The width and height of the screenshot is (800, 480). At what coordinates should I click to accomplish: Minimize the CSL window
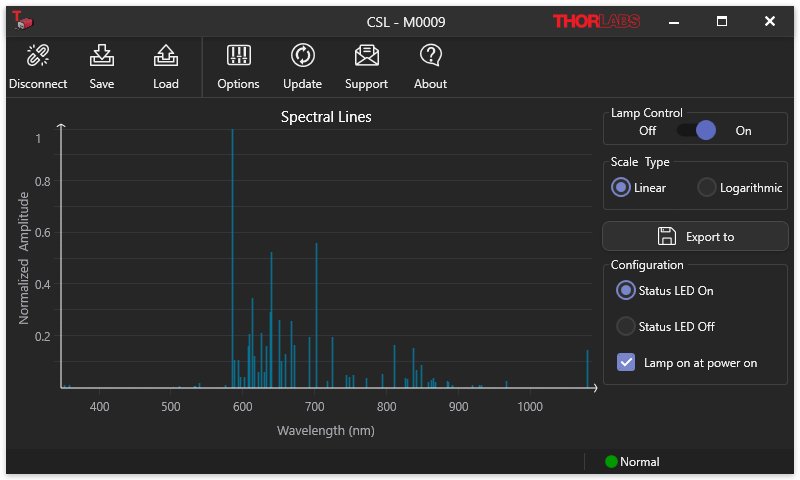[x=674, y=21]
